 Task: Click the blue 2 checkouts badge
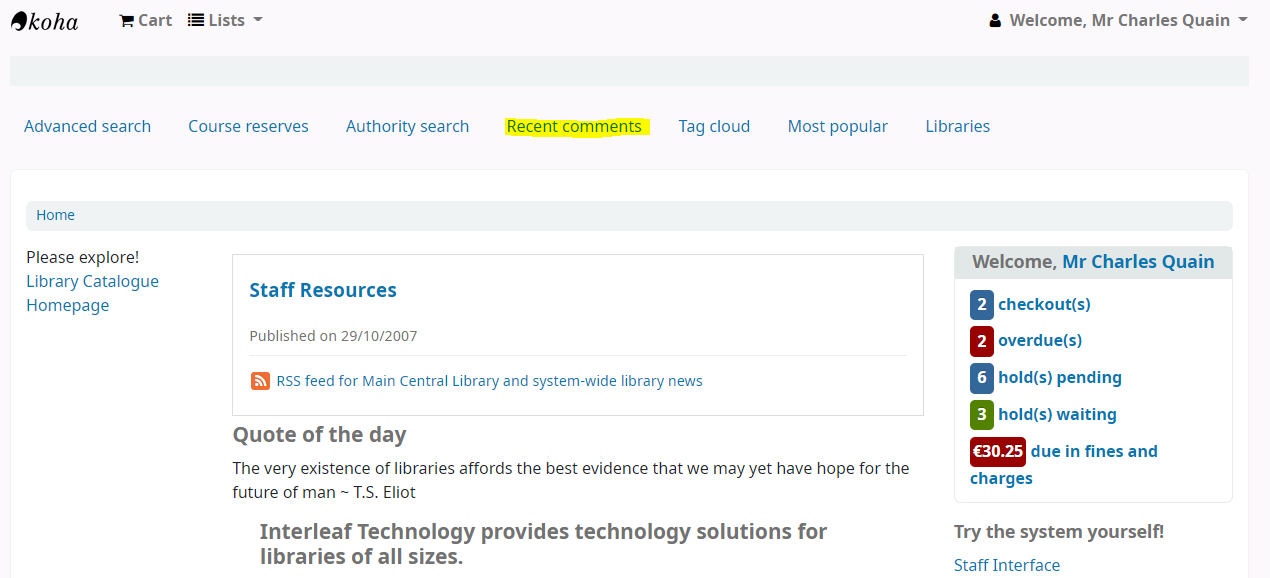click(x=982, y=305)
